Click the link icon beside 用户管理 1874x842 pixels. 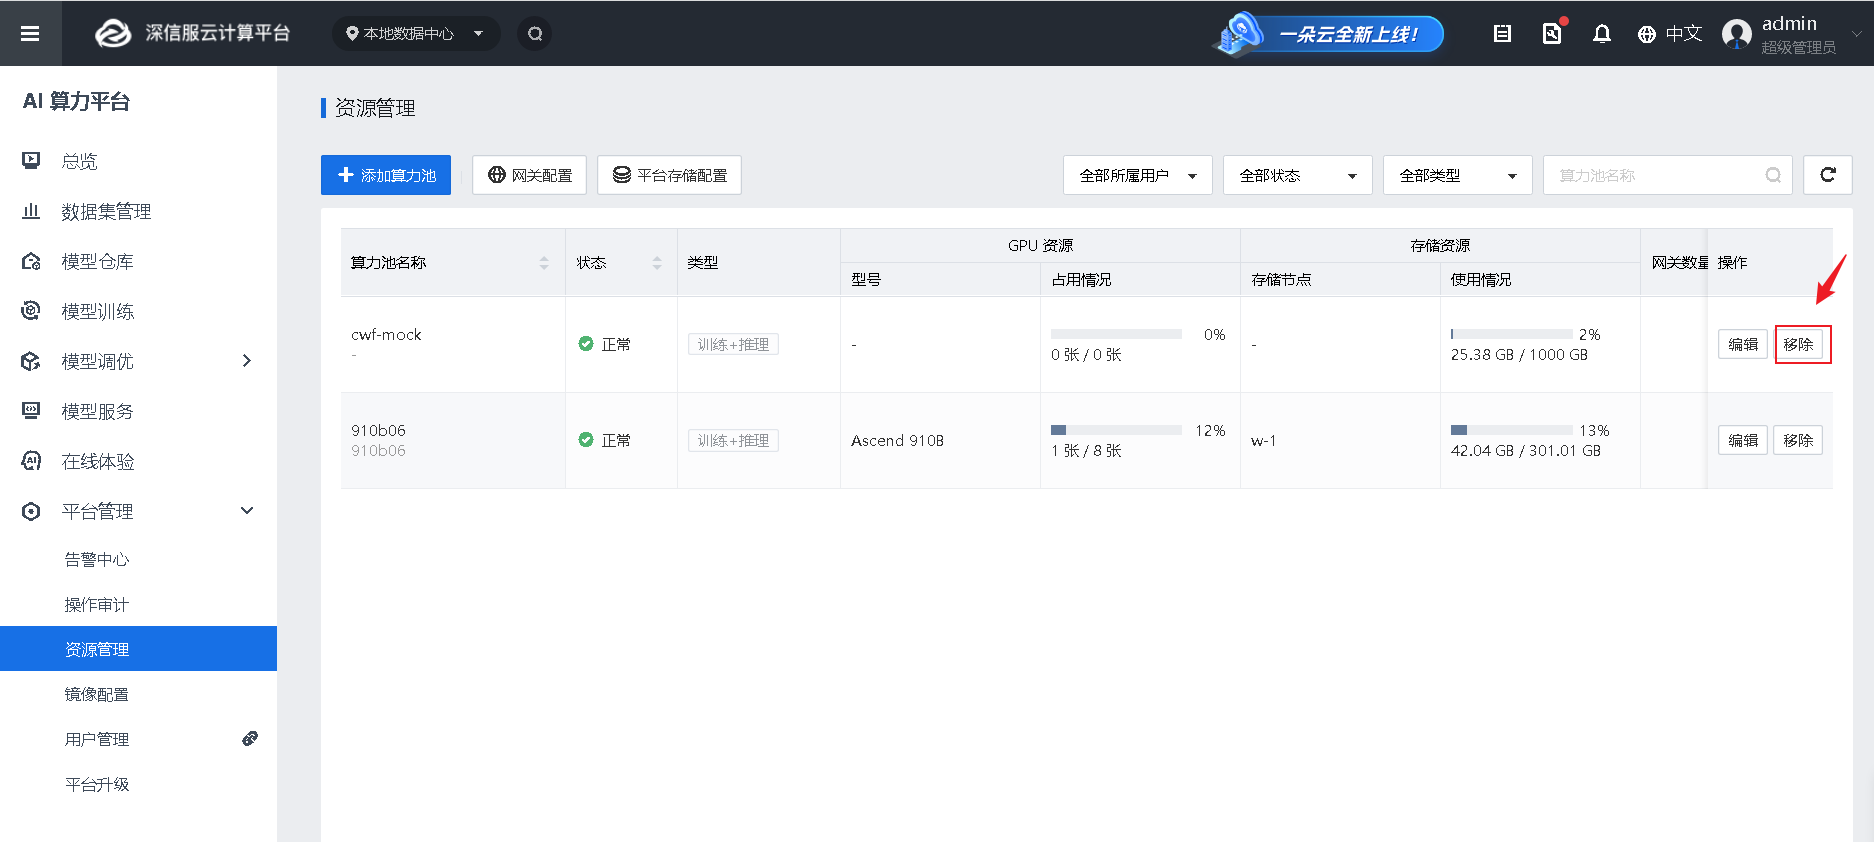tap(250, 738)
